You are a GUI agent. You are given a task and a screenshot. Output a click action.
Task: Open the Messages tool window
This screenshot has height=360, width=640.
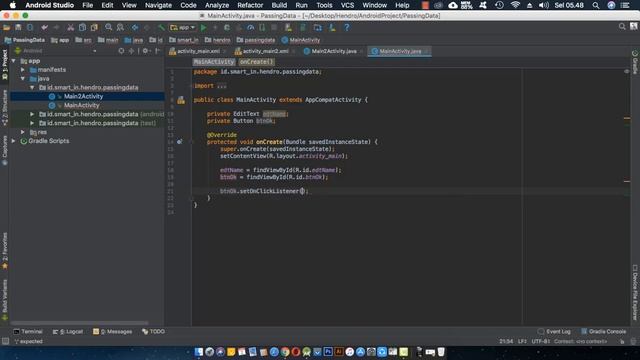(113, 331)
